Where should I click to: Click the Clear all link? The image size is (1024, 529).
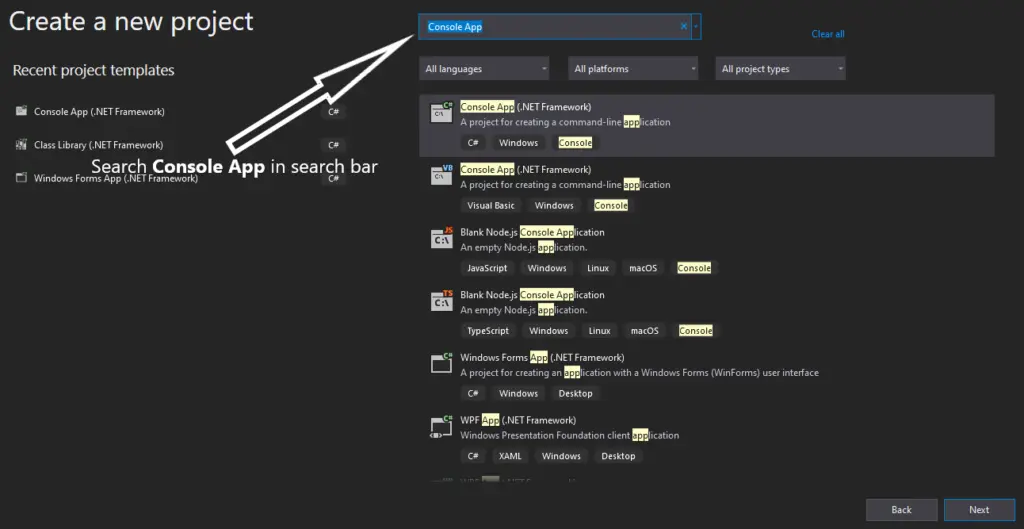tap(827, 34)
